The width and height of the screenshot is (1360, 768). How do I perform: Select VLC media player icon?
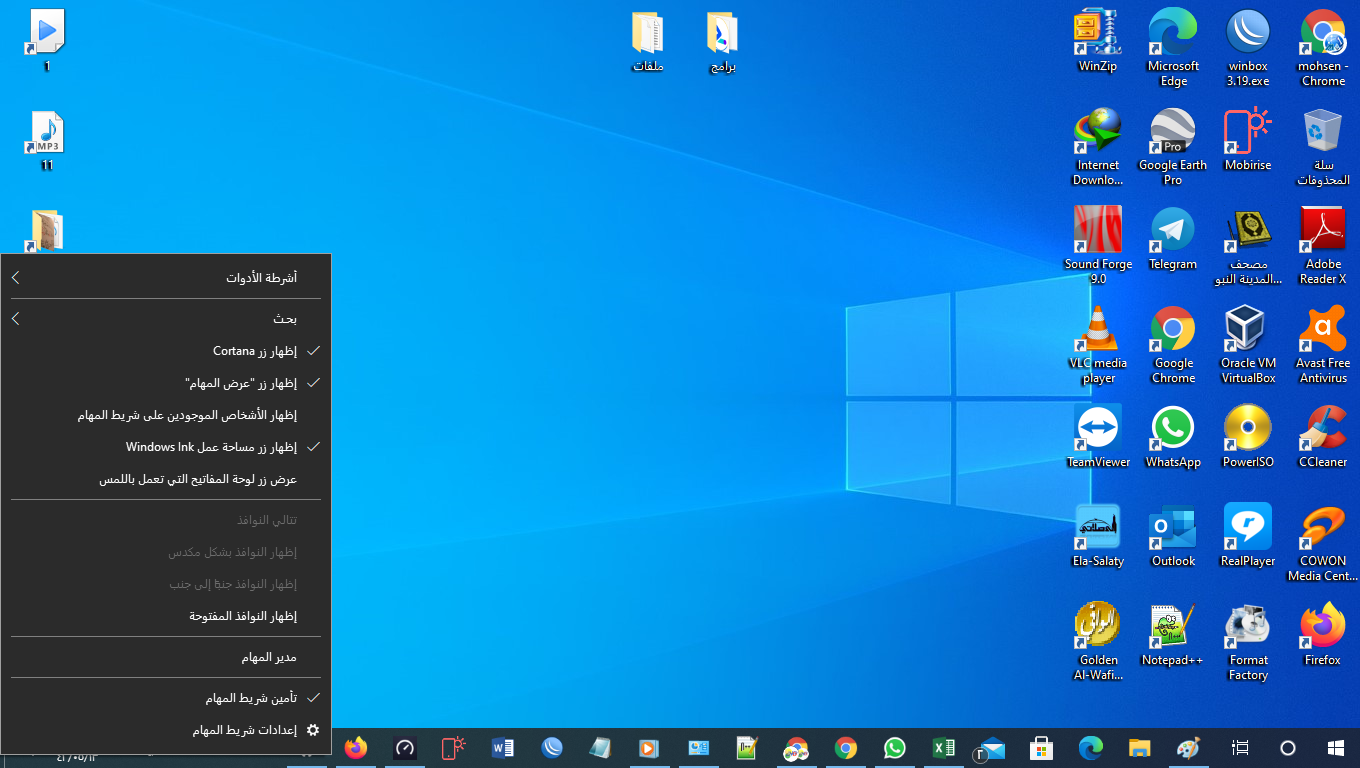point(1098,345)
